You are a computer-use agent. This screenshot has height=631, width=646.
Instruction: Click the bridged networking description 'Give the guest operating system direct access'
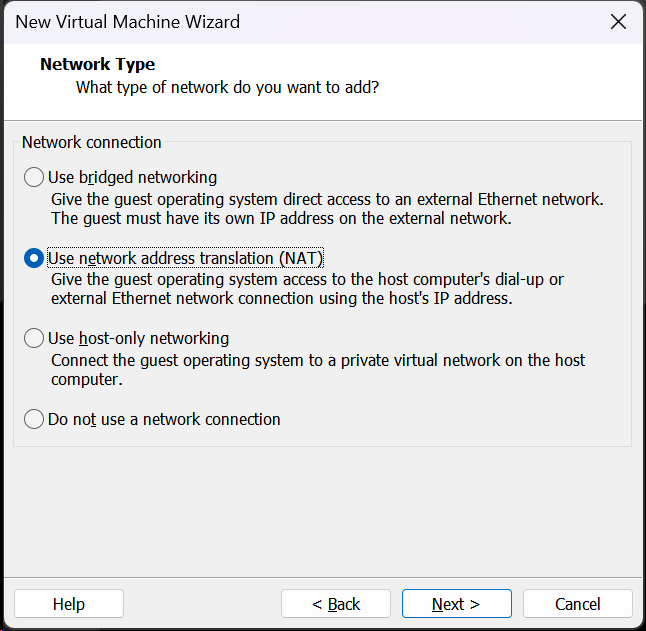click(327, 209)
